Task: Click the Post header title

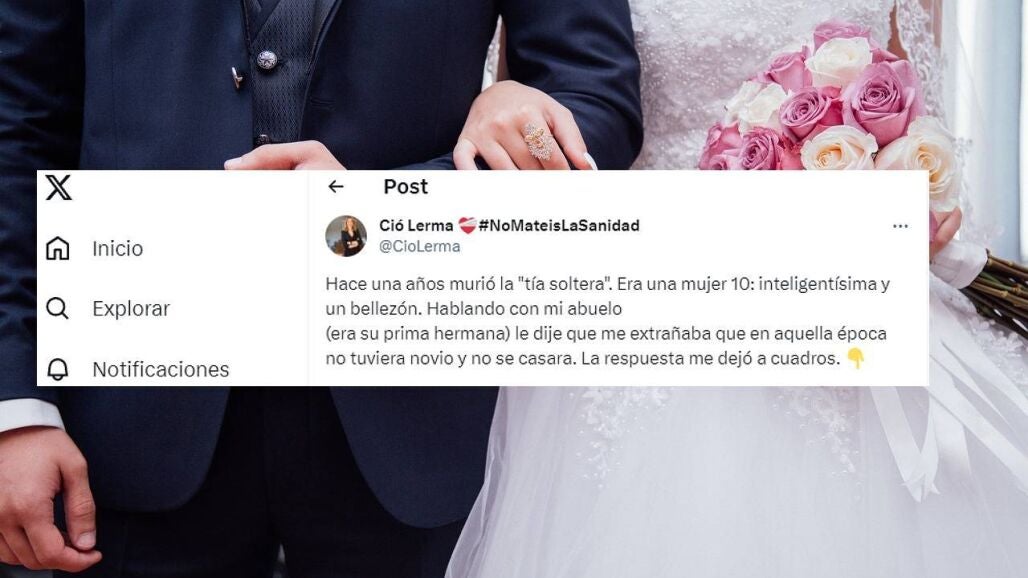Action: (x=405, y=187)
